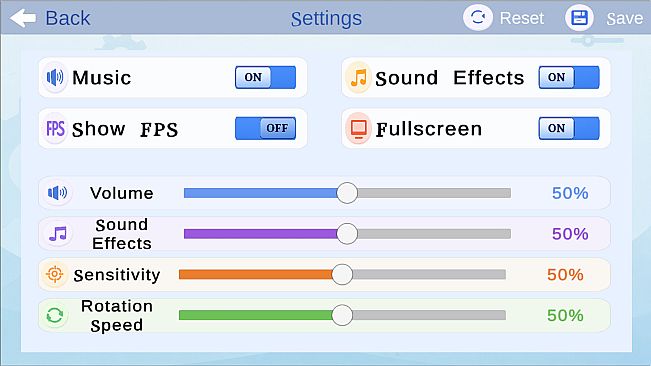The height and width of the screenshot is (366, 651).
Task: Go Back using the Back text
Action: point(68,18)
